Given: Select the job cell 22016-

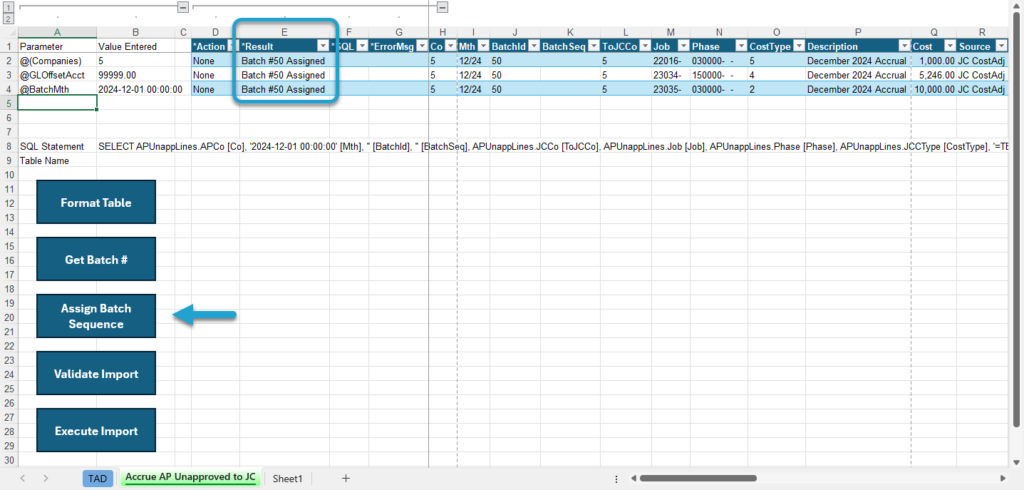Looking at the screenshot, I should [670, 61].
